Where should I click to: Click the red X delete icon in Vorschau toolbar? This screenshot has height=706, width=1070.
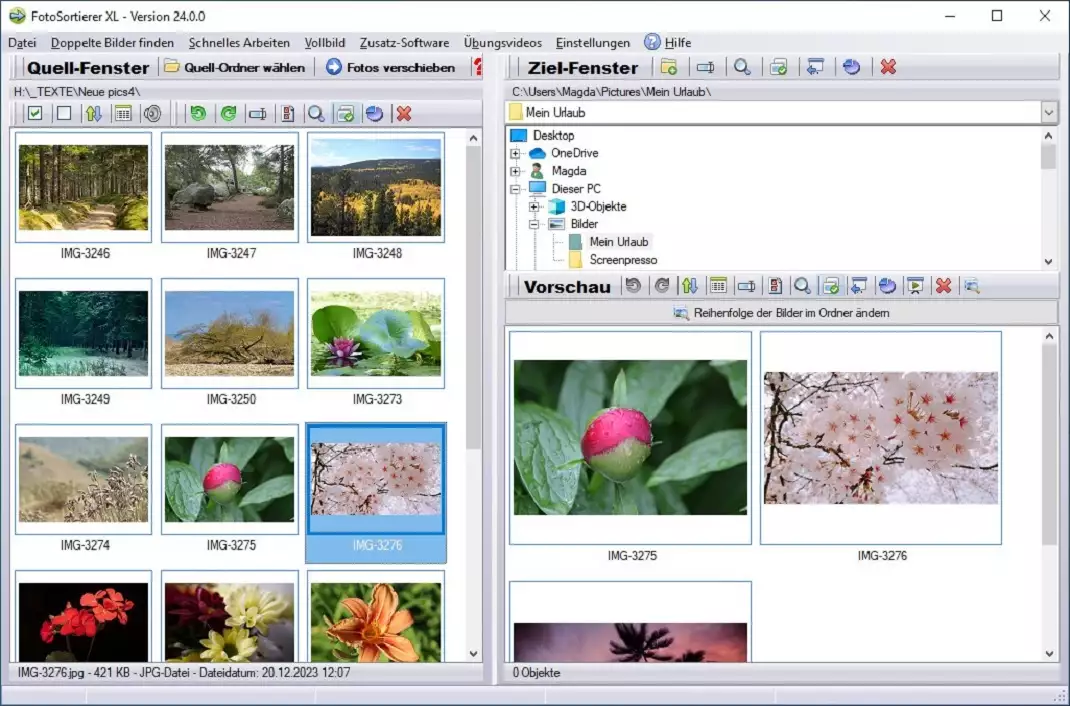coord(942,286)
